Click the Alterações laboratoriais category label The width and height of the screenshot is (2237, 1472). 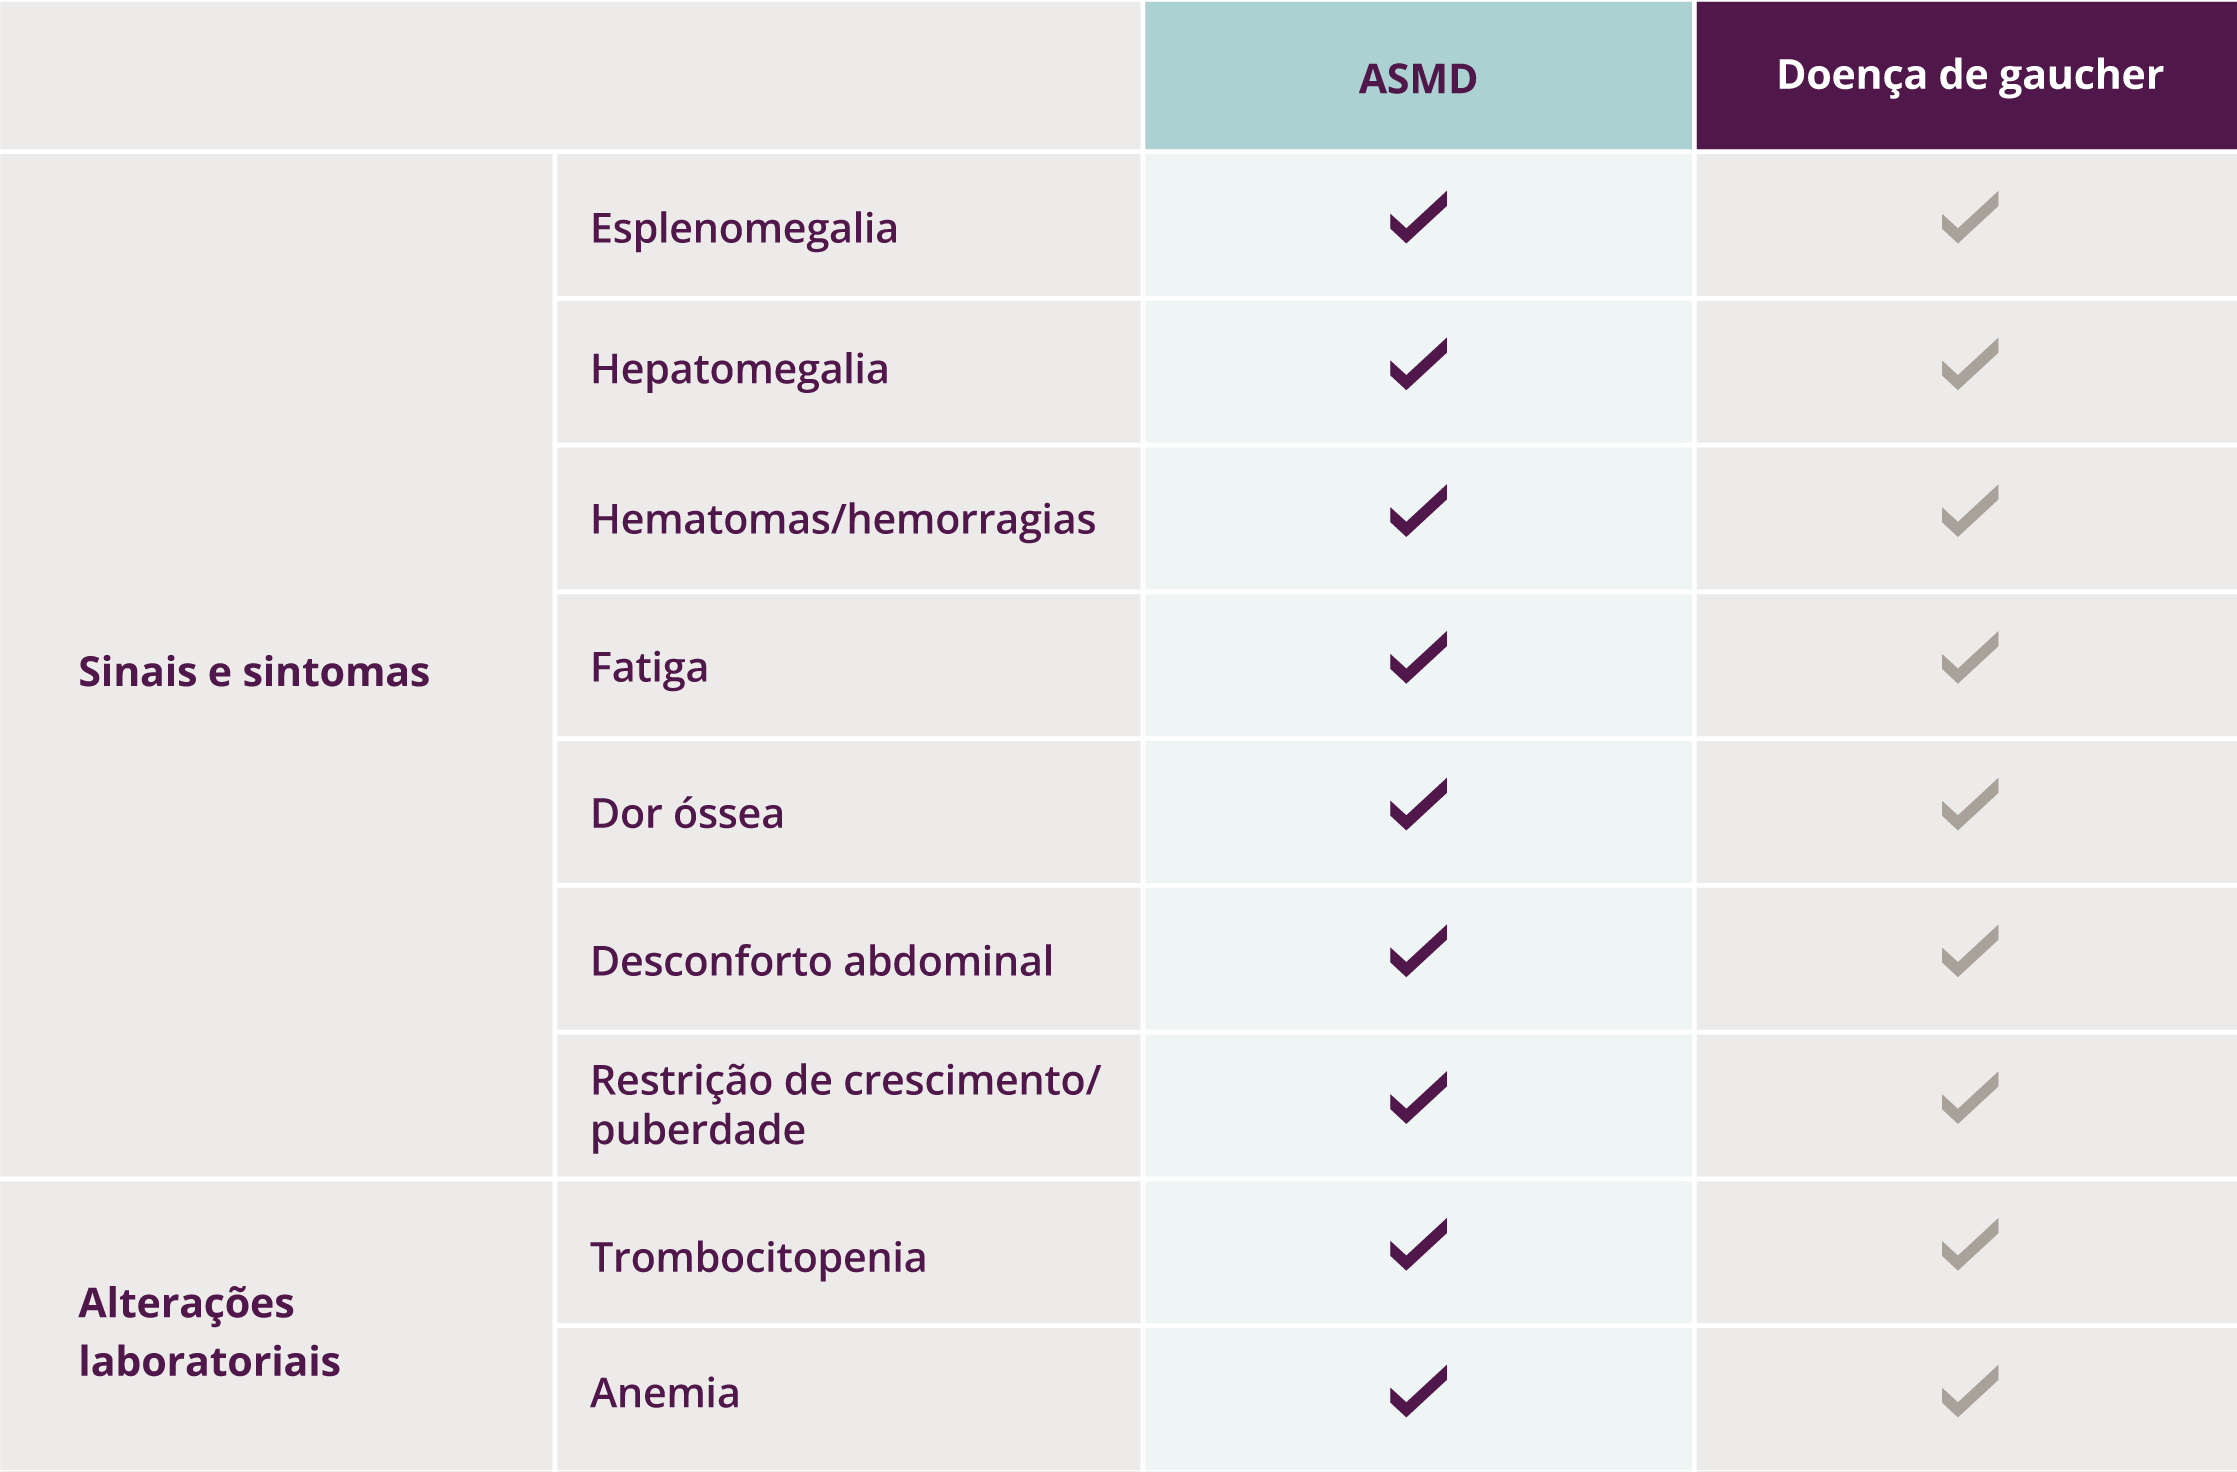pos(210,1332)
